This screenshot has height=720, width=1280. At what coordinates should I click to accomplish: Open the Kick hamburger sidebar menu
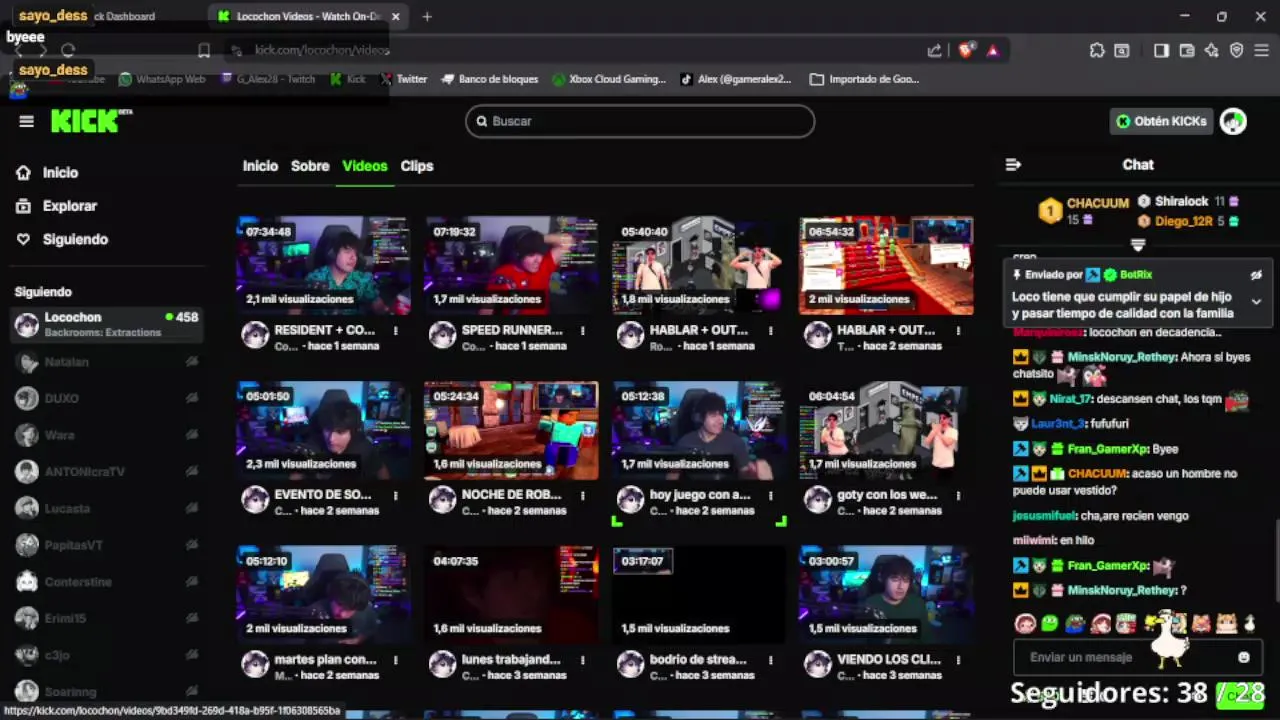27,121
